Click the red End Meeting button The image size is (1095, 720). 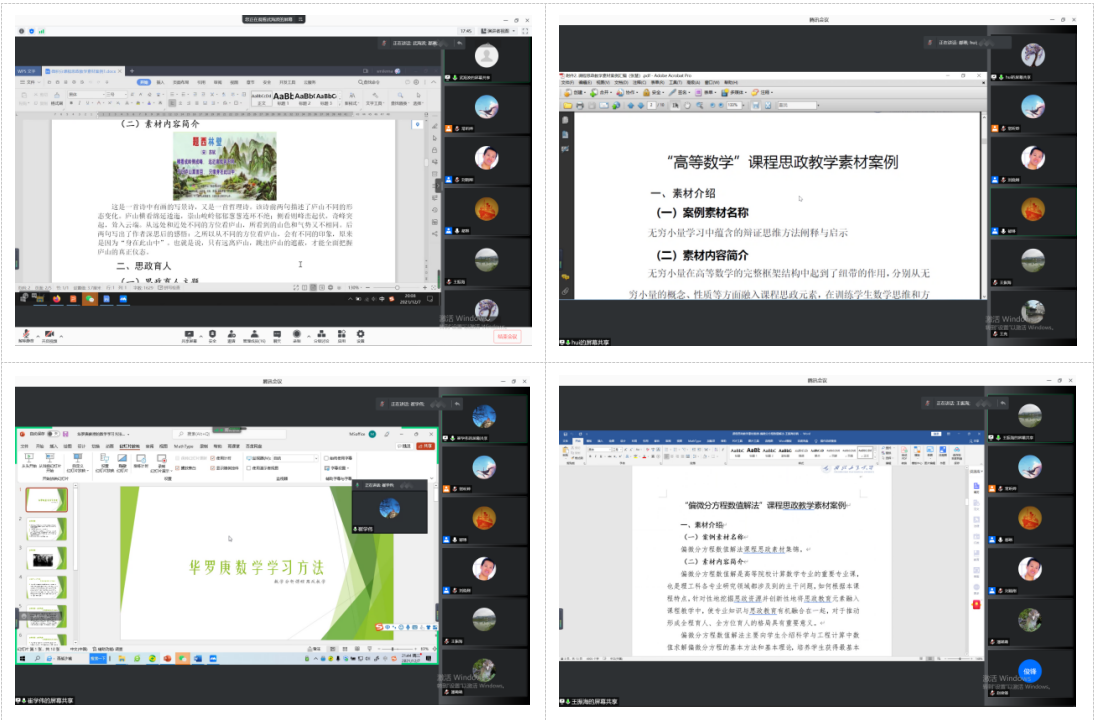508,337
